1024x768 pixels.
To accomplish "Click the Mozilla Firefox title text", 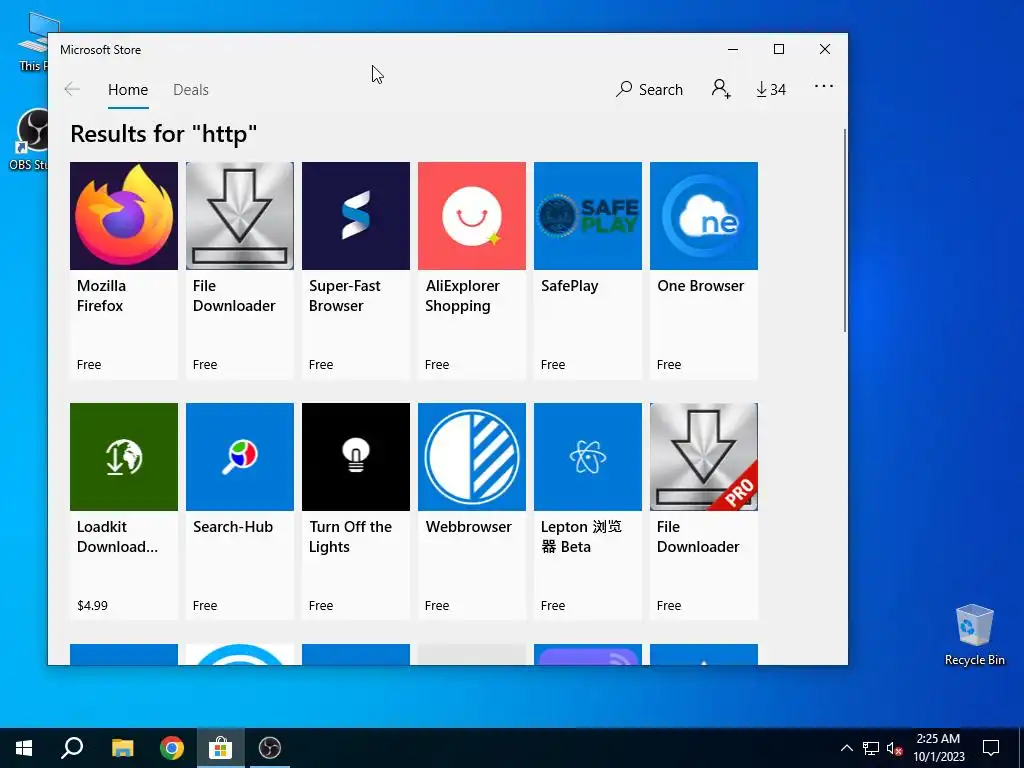I will click(101, 296).
